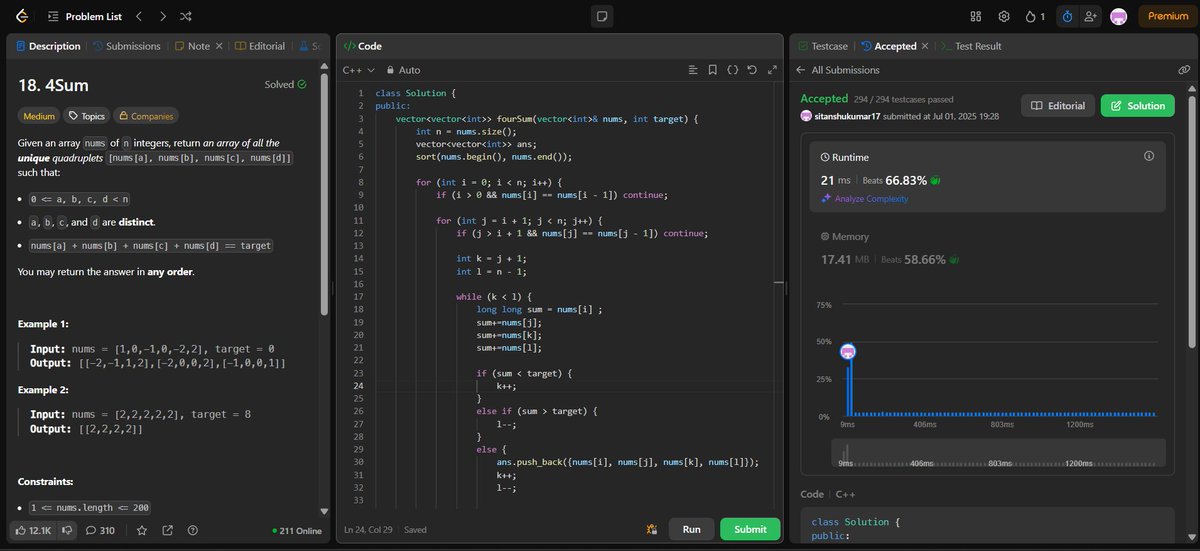Click the Medium difficulty tag
Image resolution: width=1200 pixels, height=551 pixels.
pyautogui.click(x=39, y=116)
